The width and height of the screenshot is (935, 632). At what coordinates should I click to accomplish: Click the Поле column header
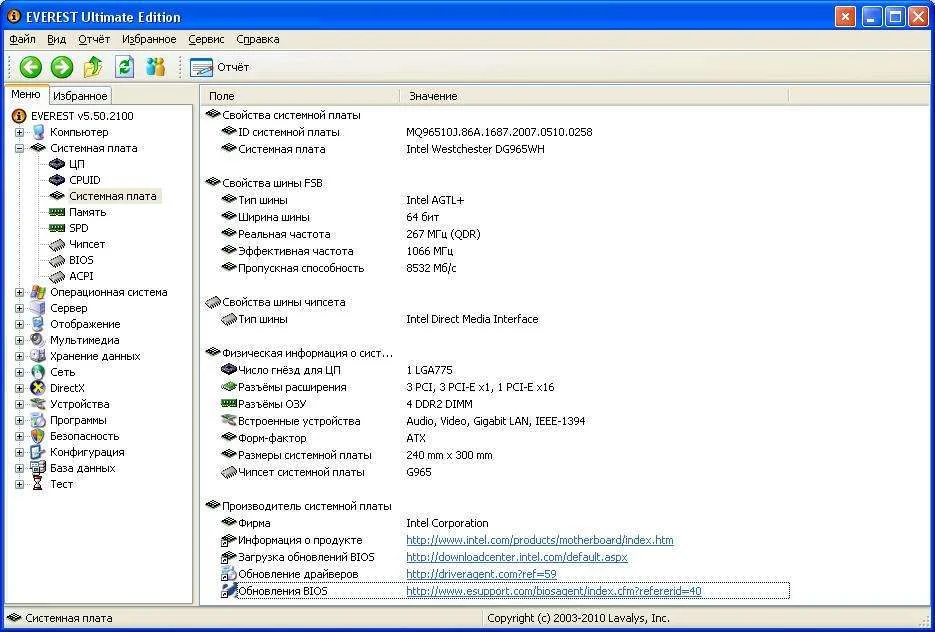click(x=301, y=96)
